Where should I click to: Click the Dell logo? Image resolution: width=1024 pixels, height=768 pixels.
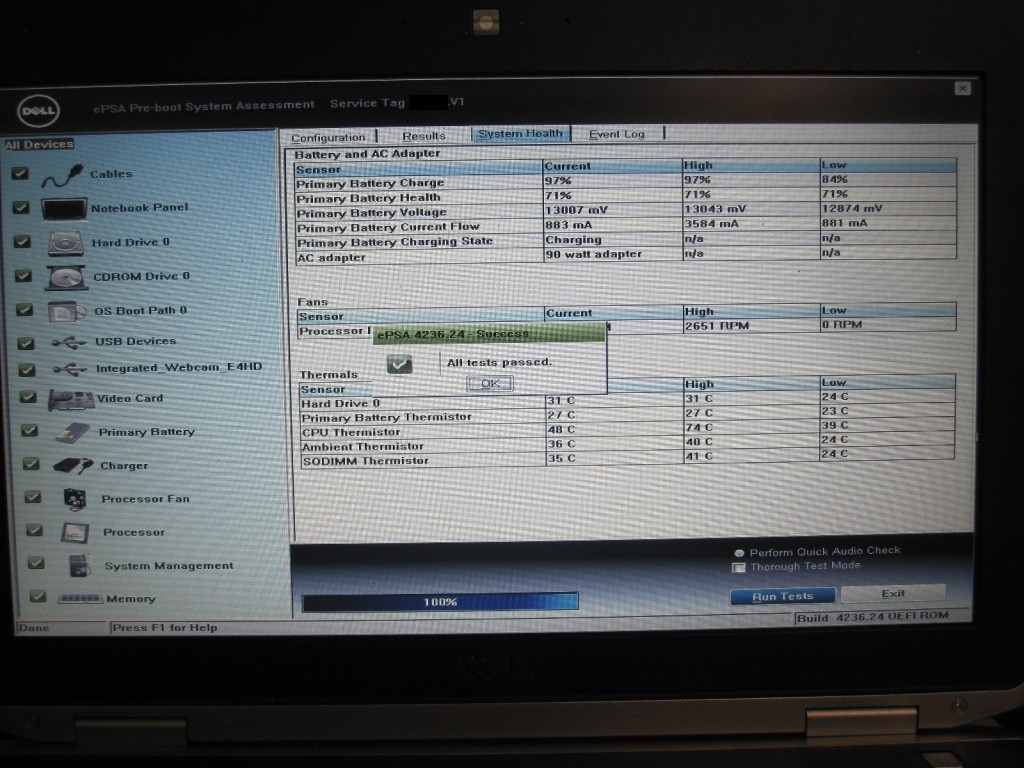[38, 110]
